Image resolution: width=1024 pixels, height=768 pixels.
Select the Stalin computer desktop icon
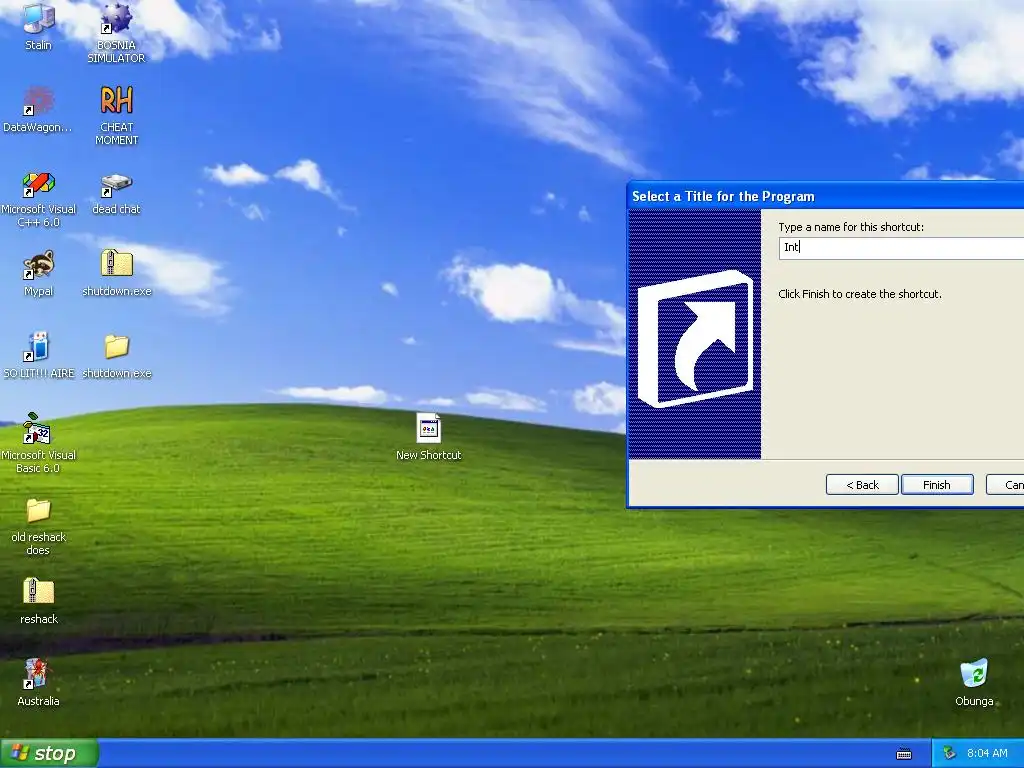(x=39, y=20)
